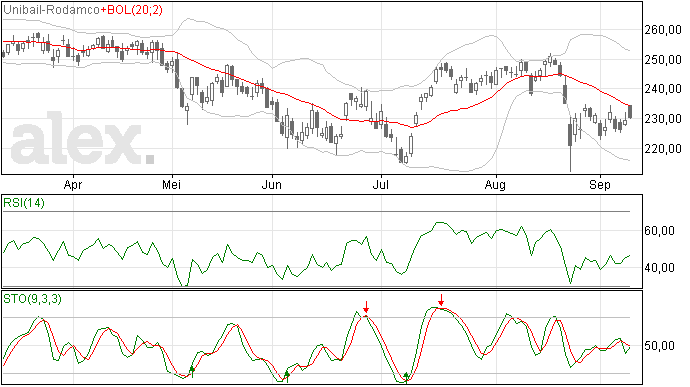This screenshot has width=690, height=387.
Task: Select the Jun month label
Action: (272, 184)
